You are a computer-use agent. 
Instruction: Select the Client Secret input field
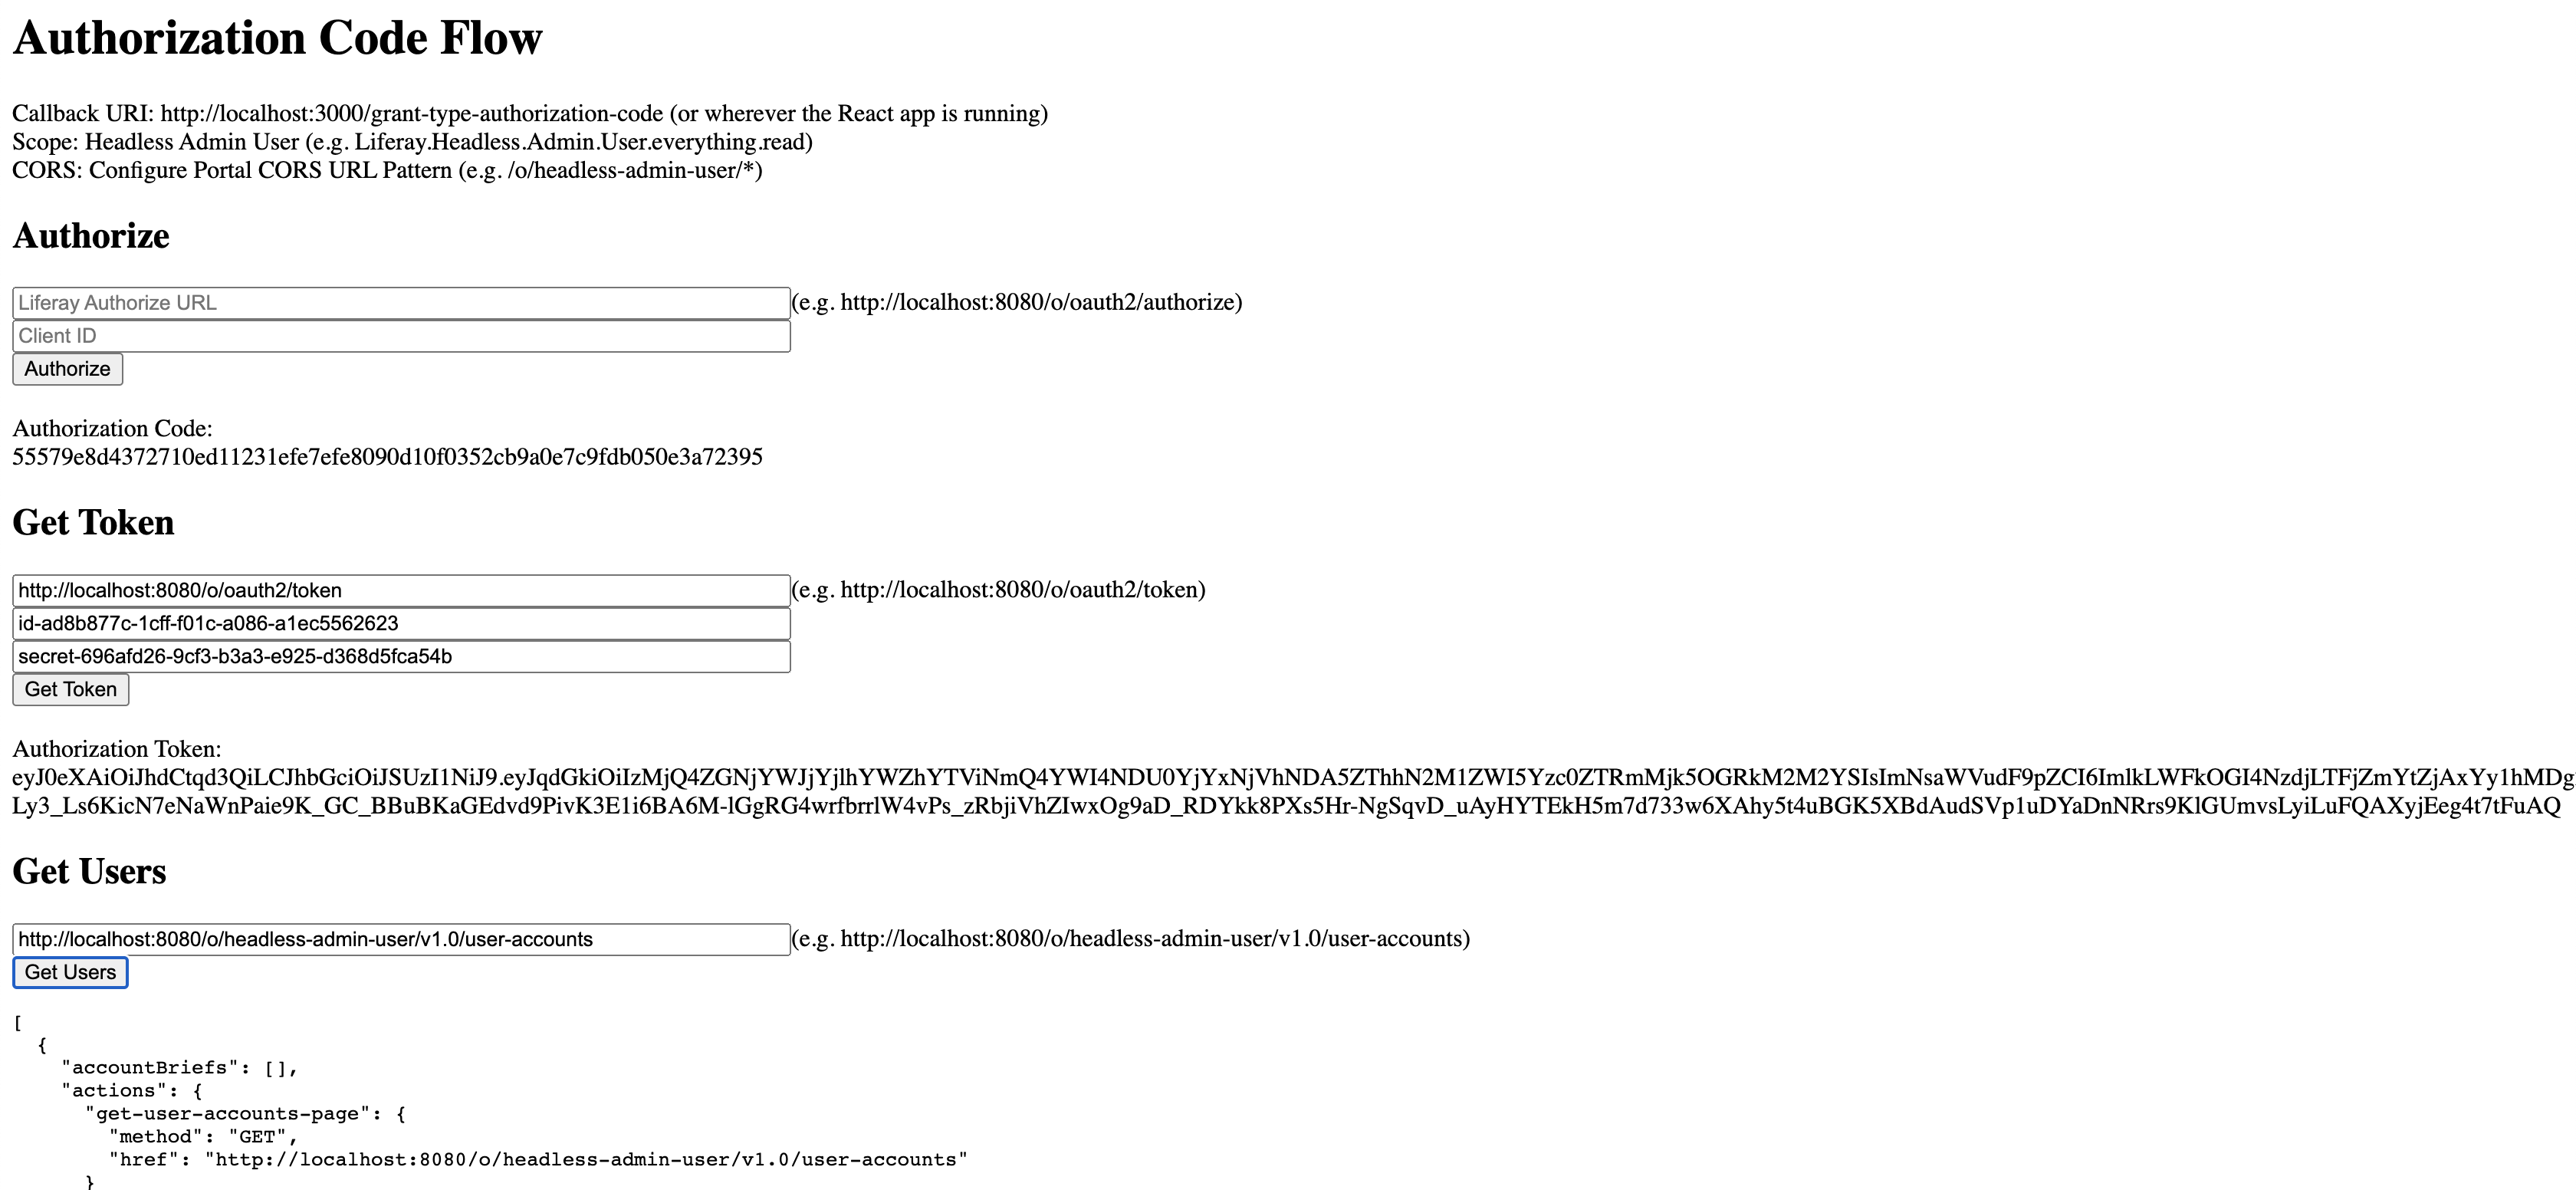401,656
